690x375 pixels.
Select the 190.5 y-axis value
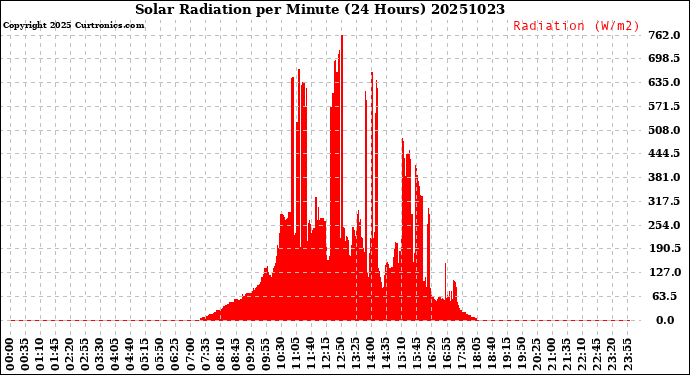(664, 248)
